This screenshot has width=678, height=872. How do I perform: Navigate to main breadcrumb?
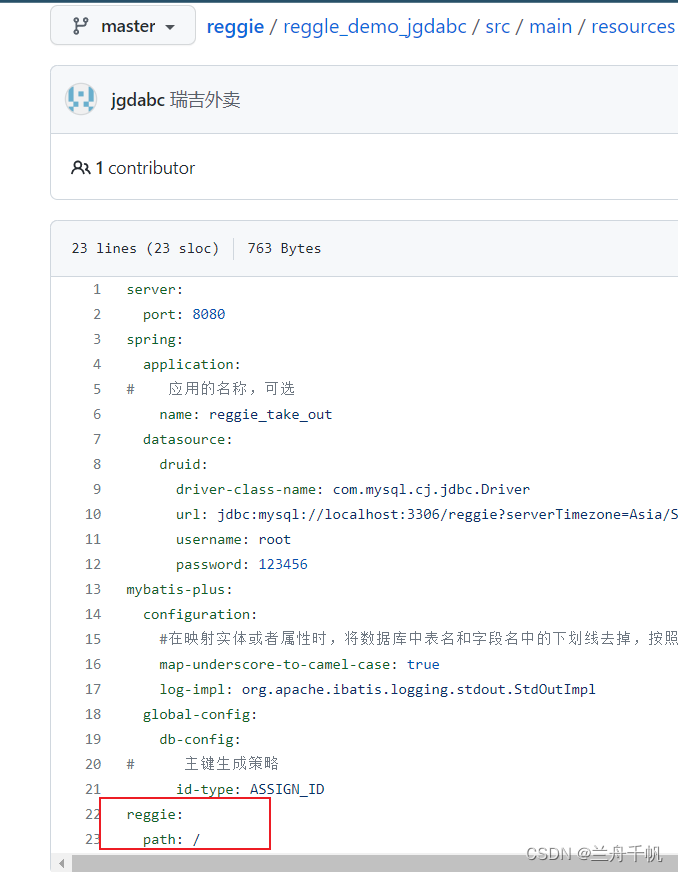(x=550, y=27)
